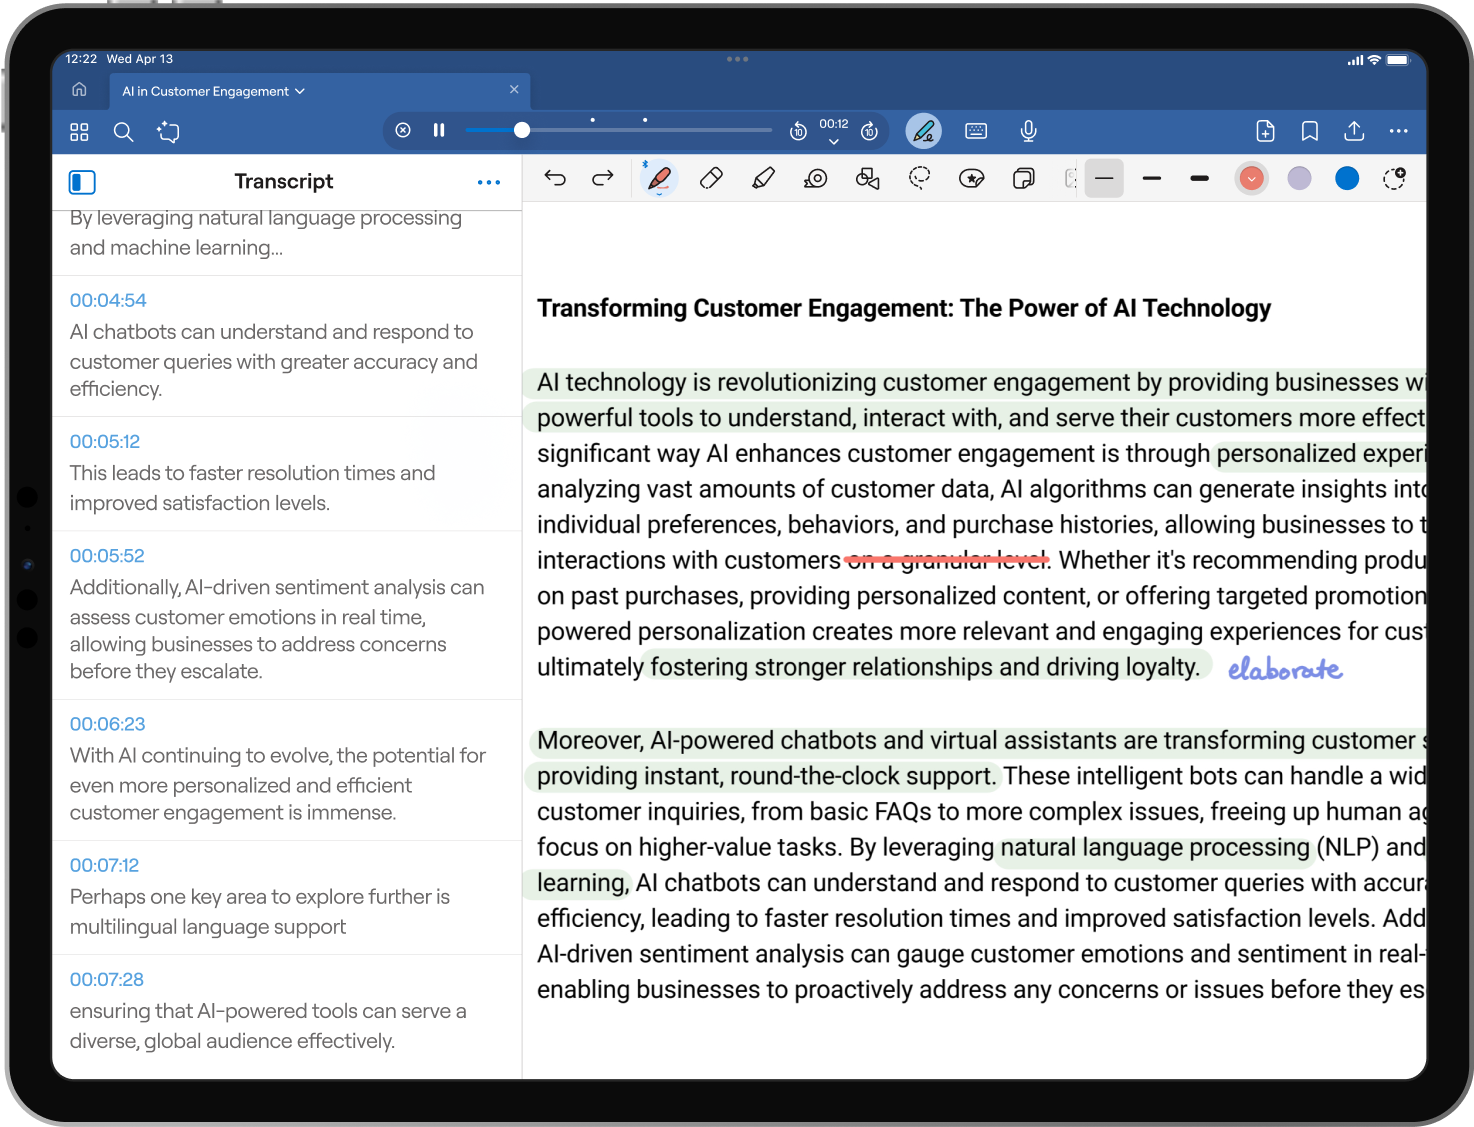Tap the microphone recording icon
Screen dimensions: 1474x1127
(1028, 131)
